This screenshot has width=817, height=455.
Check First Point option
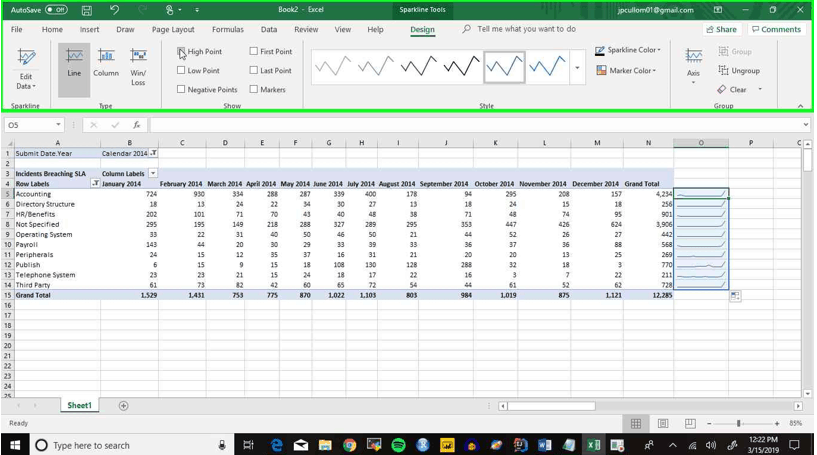(254, 52)
